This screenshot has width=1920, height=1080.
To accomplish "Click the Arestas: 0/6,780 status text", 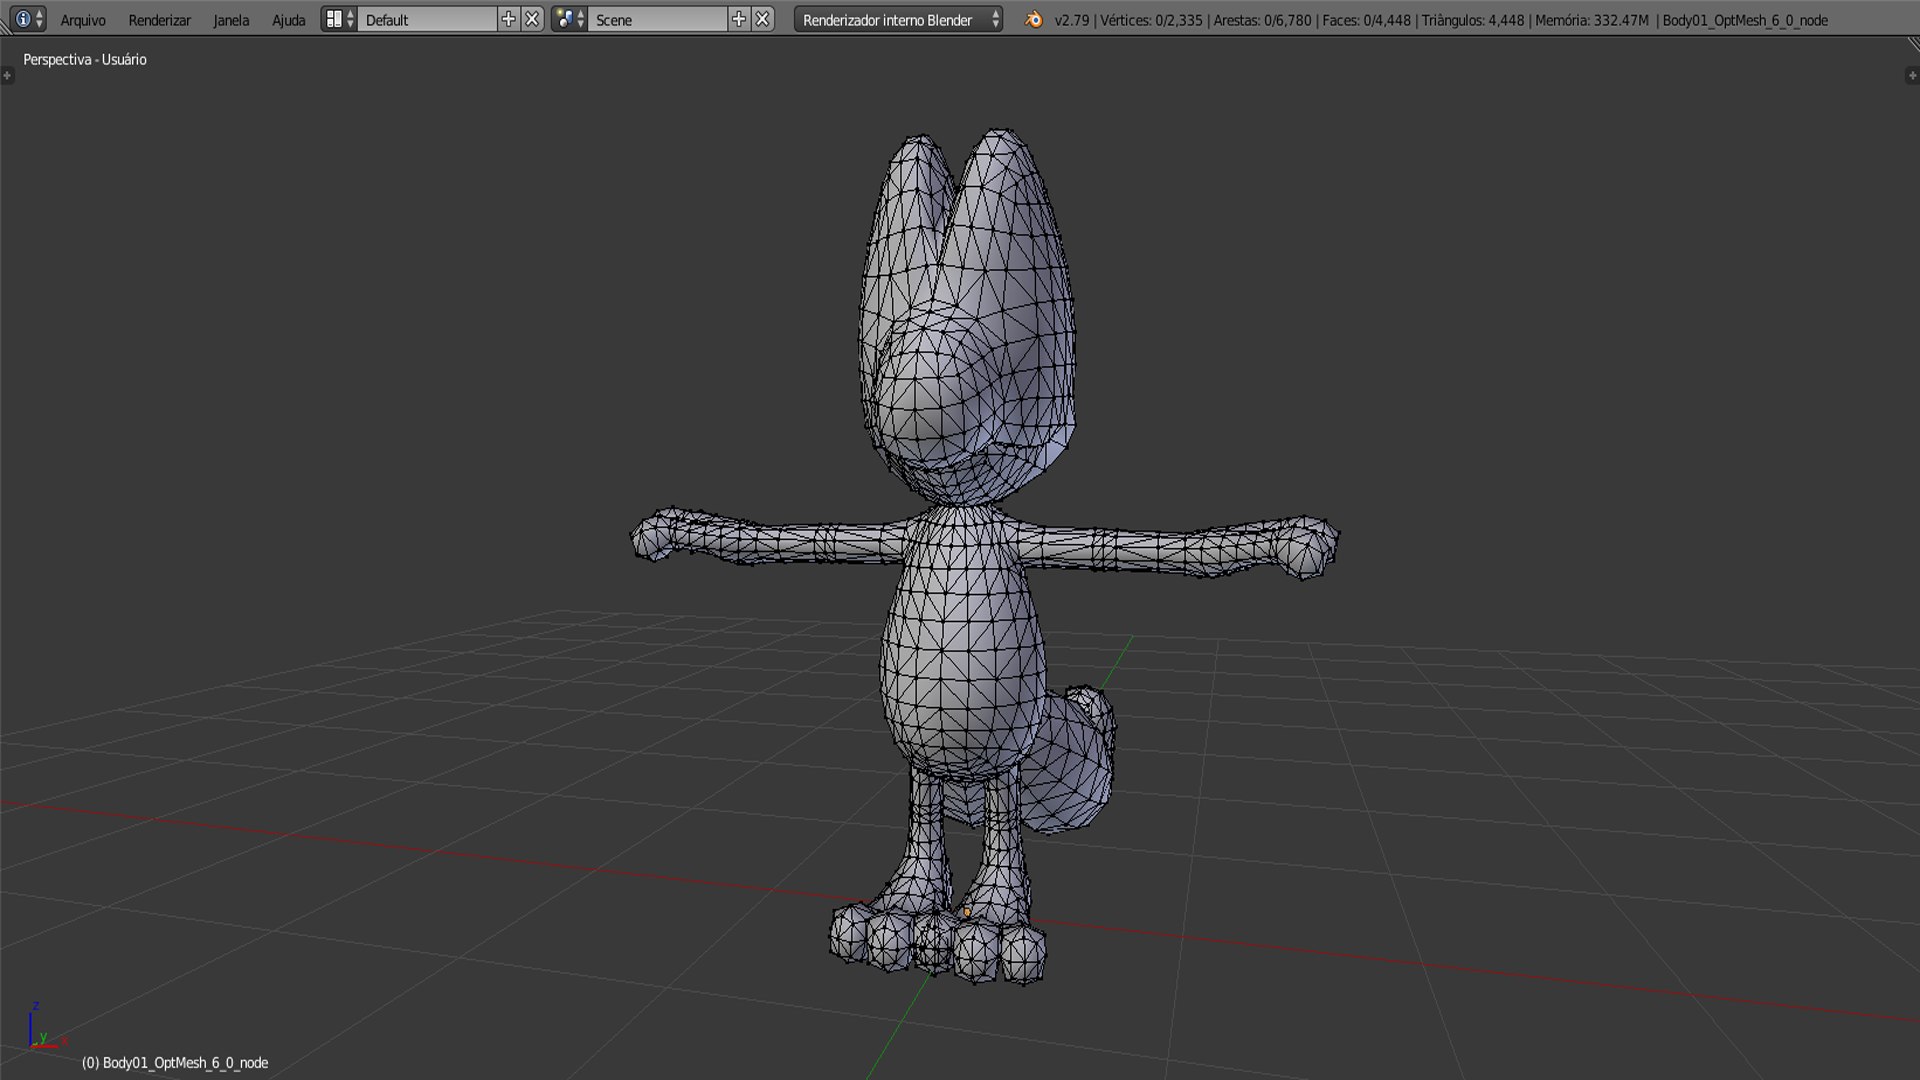I will click(1262, 20).
